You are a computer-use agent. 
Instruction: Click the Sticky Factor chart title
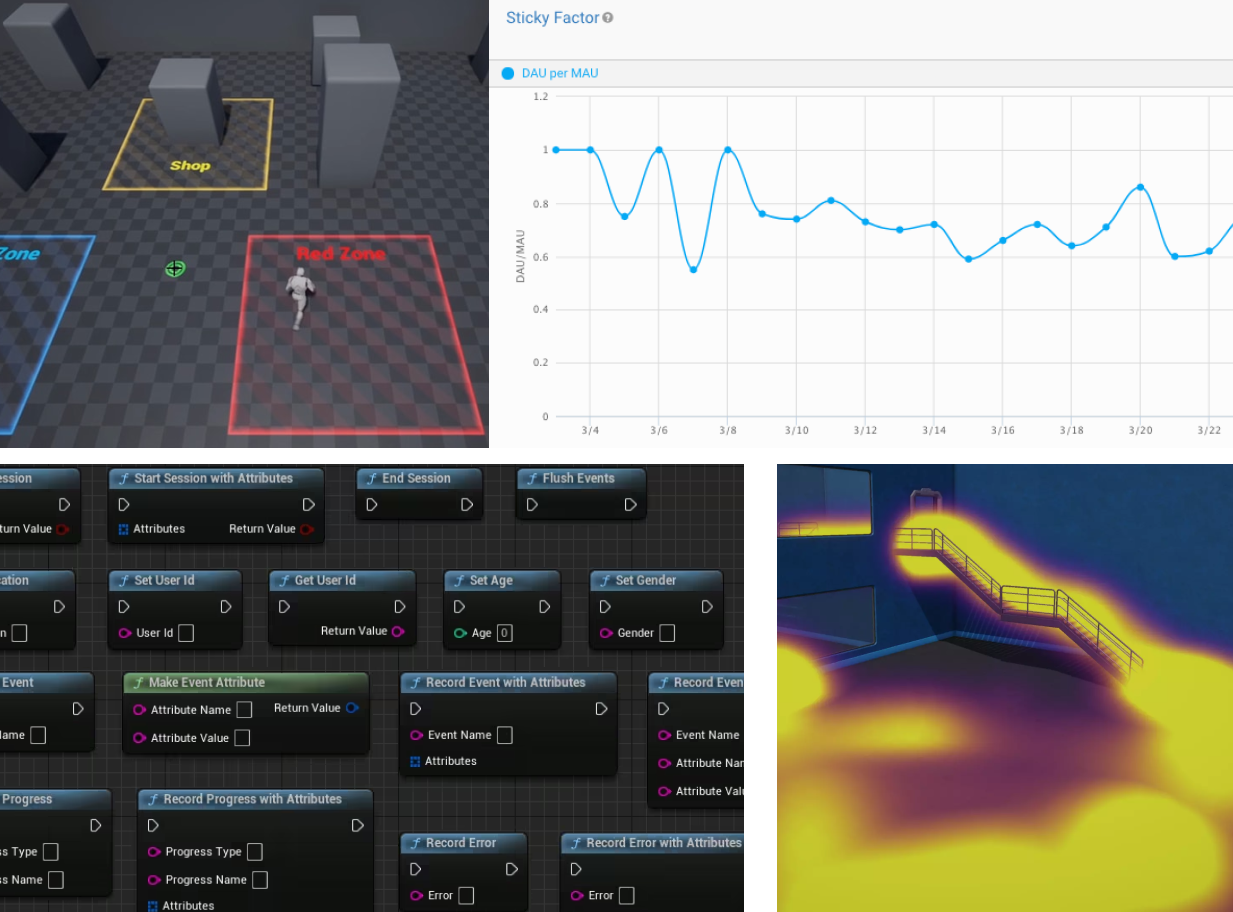click(552, 18)
